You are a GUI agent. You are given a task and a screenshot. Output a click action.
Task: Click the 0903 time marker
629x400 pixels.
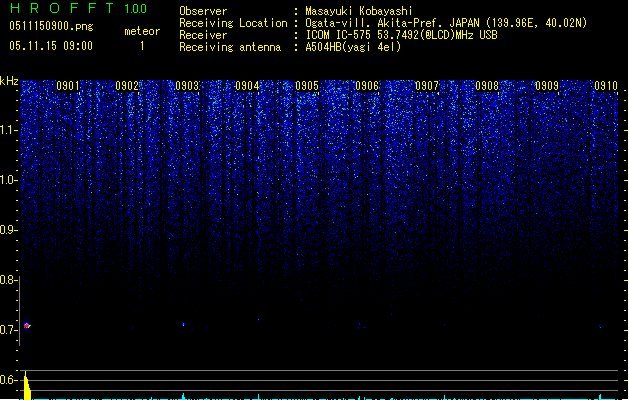tap(187, 86)
